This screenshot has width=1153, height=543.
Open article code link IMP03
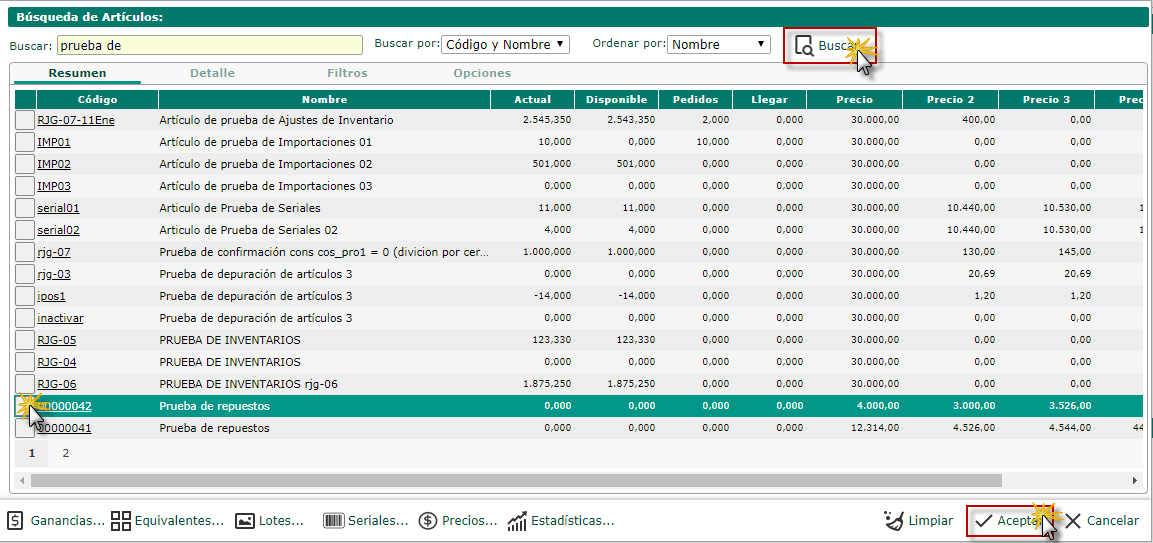click(54, 186)
